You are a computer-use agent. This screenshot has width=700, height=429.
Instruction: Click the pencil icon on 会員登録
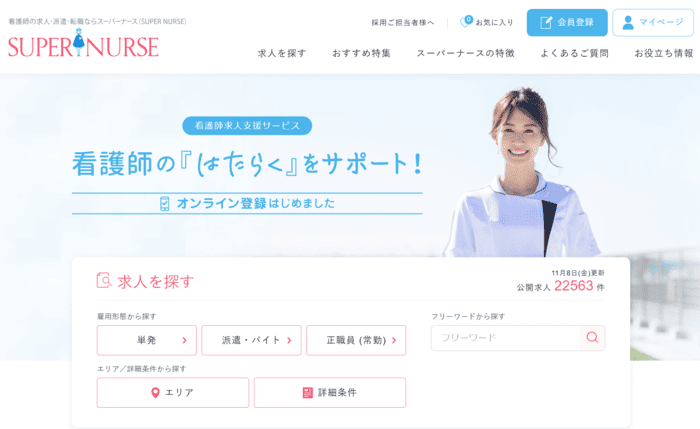(x=546, y=22)
